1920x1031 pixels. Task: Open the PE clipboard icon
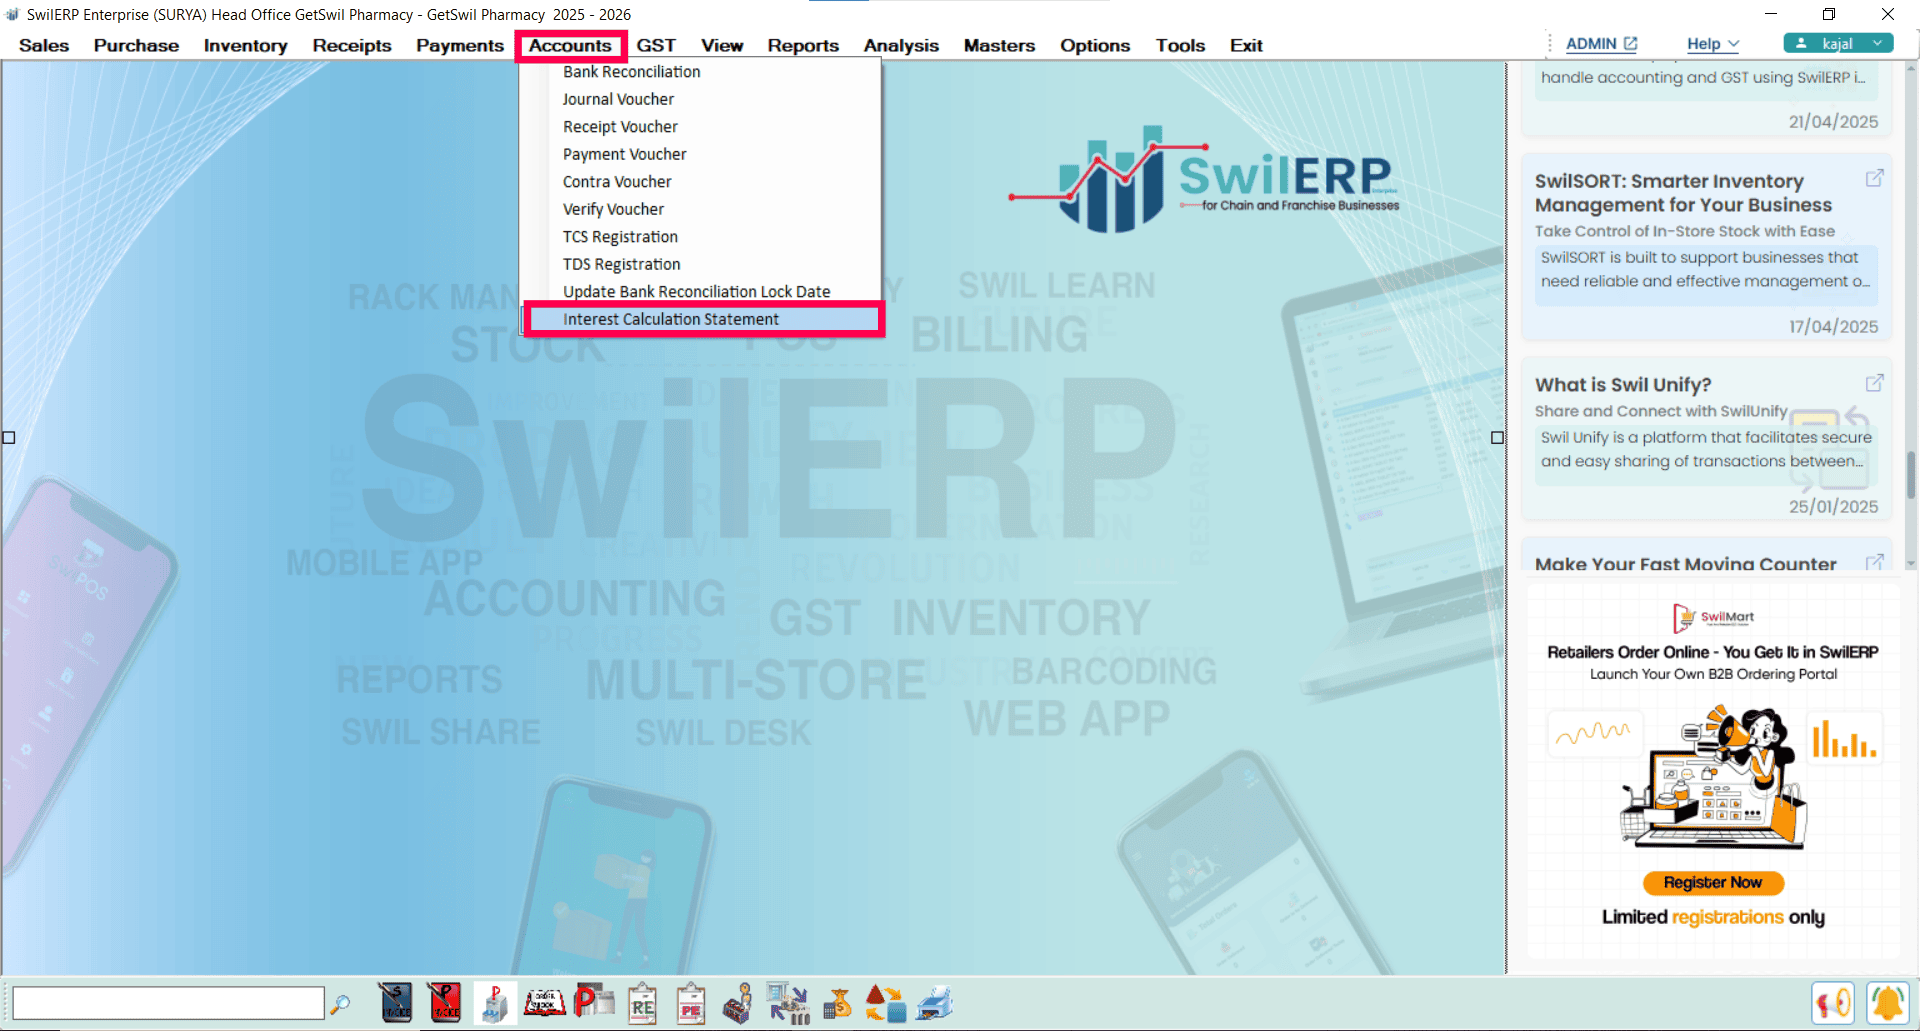click(x=691, y=1003)
